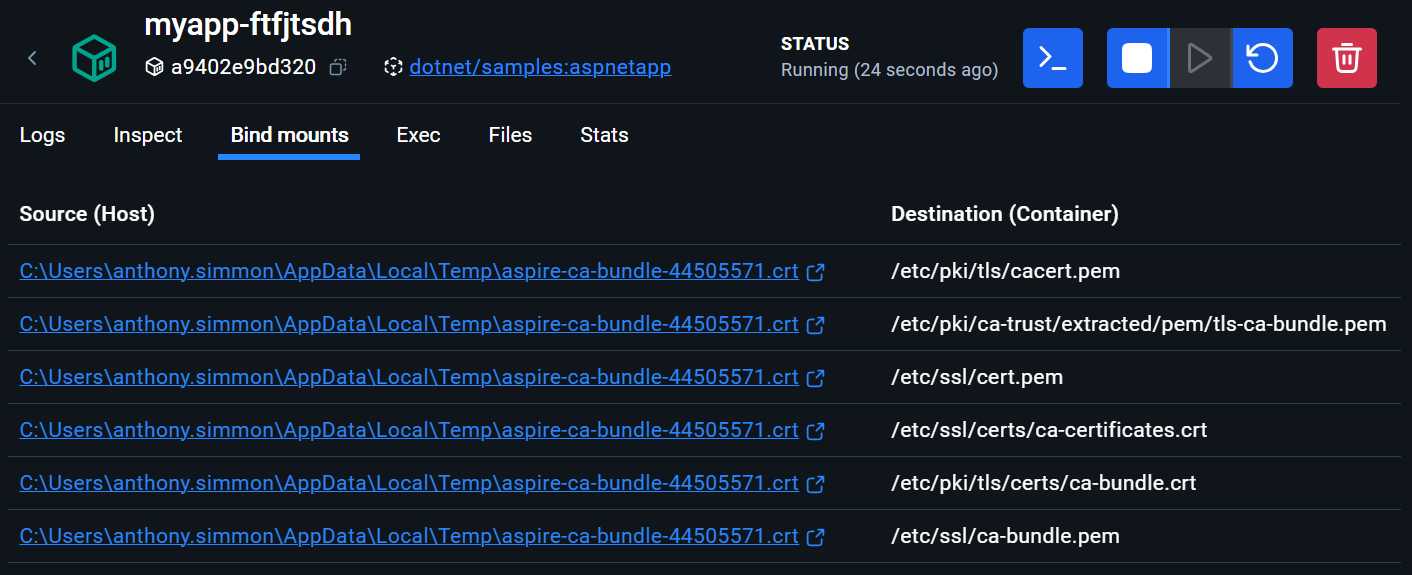Screen dimensions: 1412x575
Task: Click external-open icon in /etc/ssl/cert.pem row
Action: click(815, 378)
